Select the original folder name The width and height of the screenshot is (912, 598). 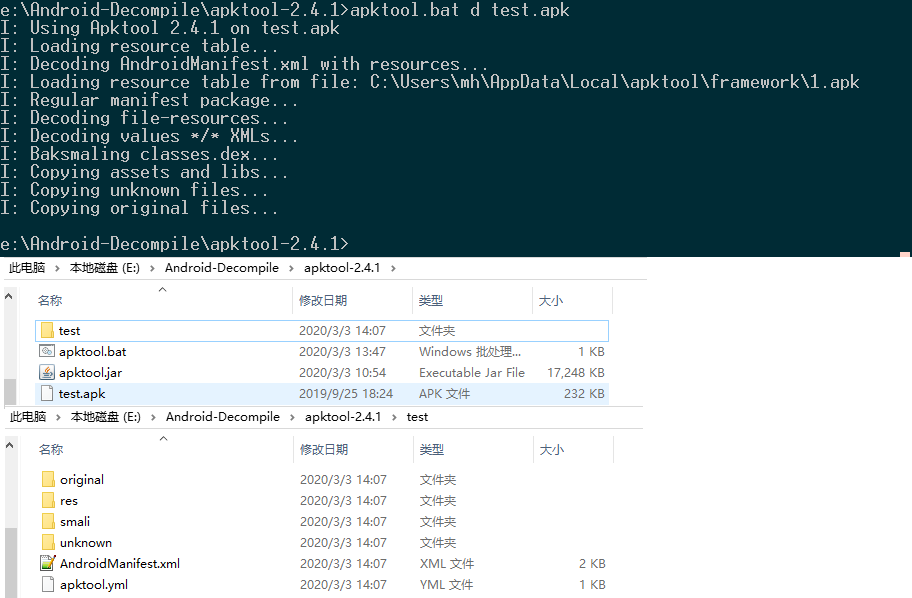pos(82,479)
